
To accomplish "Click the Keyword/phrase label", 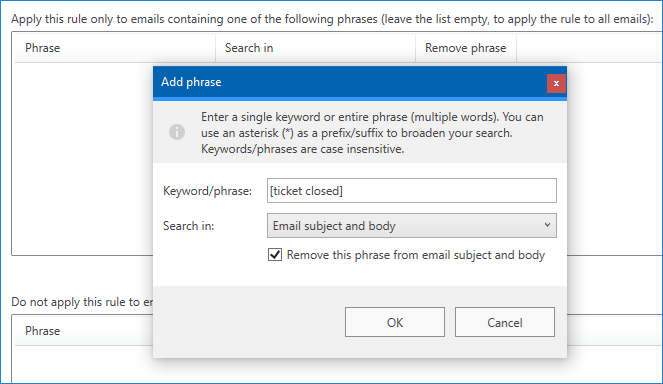I will pos(207,191).
